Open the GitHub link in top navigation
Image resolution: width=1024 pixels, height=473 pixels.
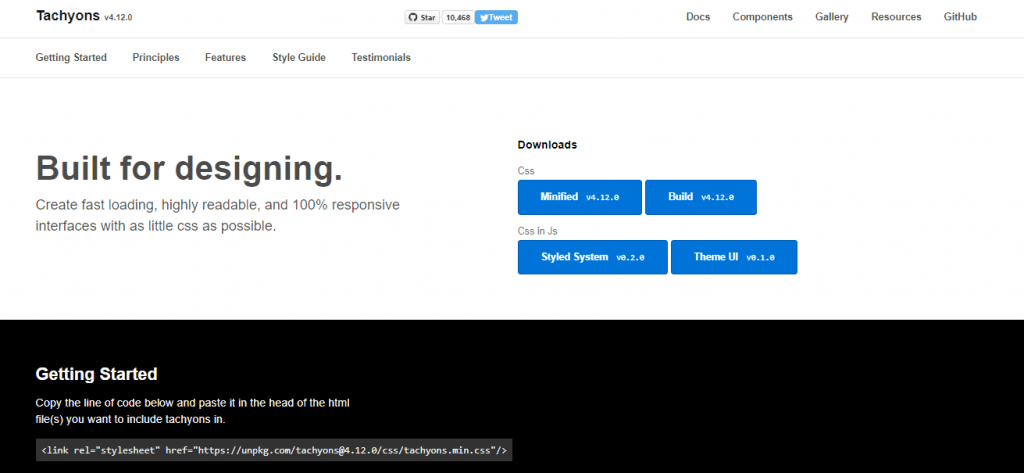960,17
